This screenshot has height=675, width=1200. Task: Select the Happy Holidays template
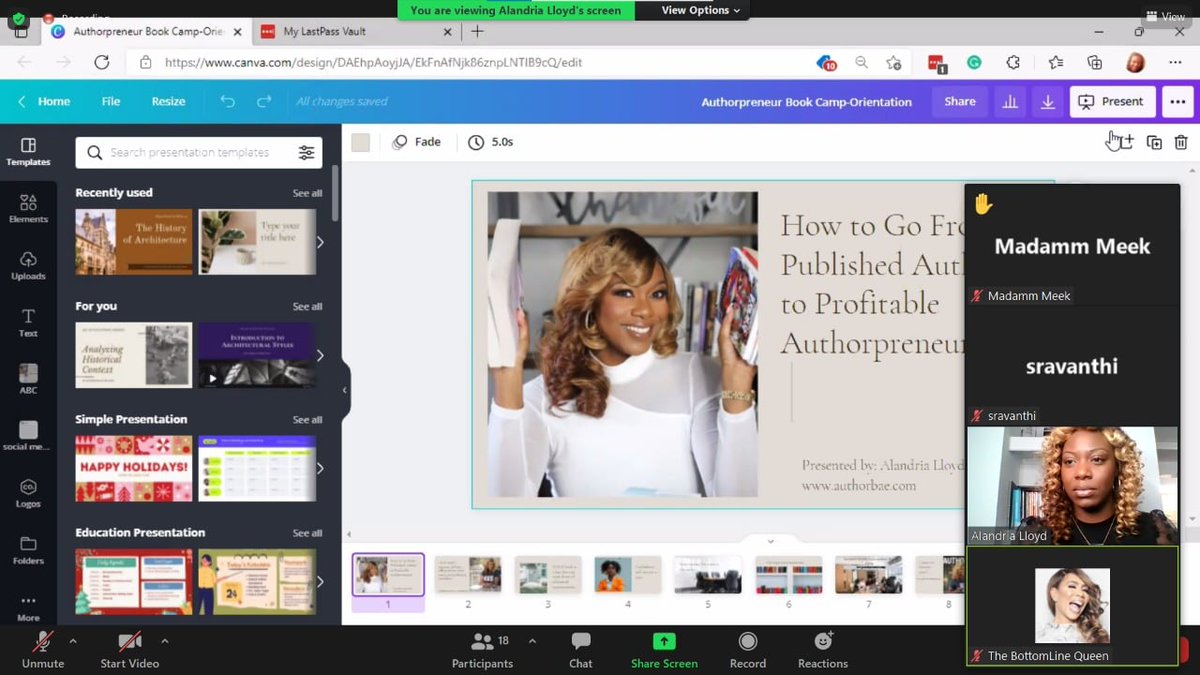133,468
